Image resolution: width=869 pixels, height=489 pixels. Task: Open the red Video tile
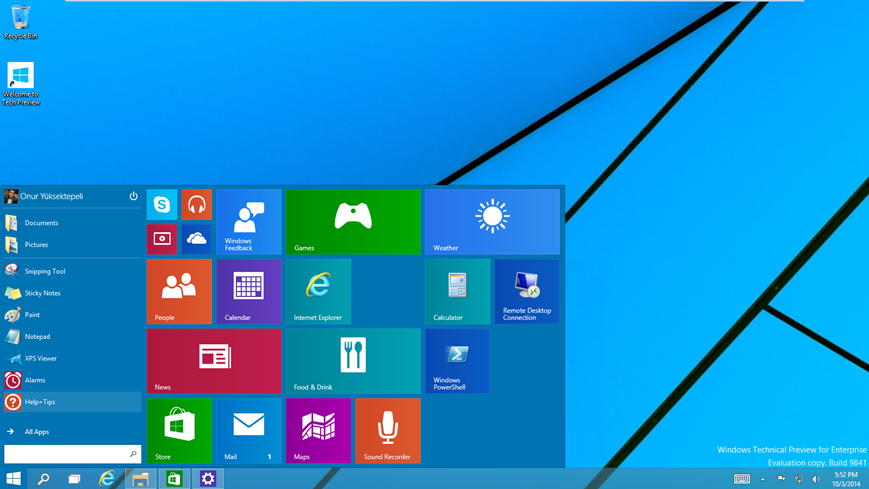coord(162,239)
